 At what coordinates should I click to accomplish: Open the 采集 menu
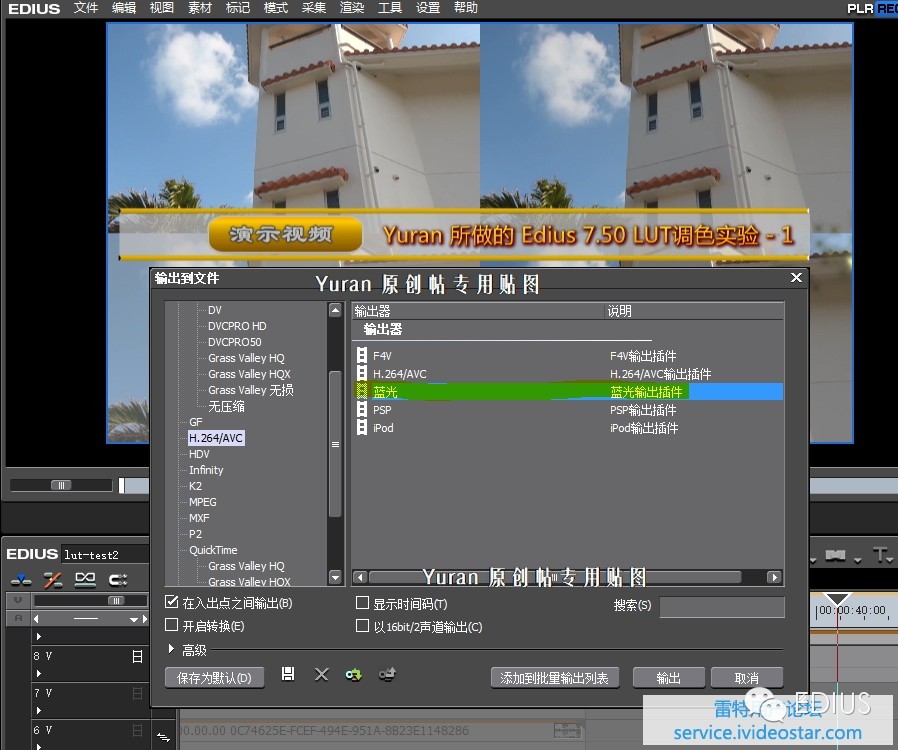point(314,8)
